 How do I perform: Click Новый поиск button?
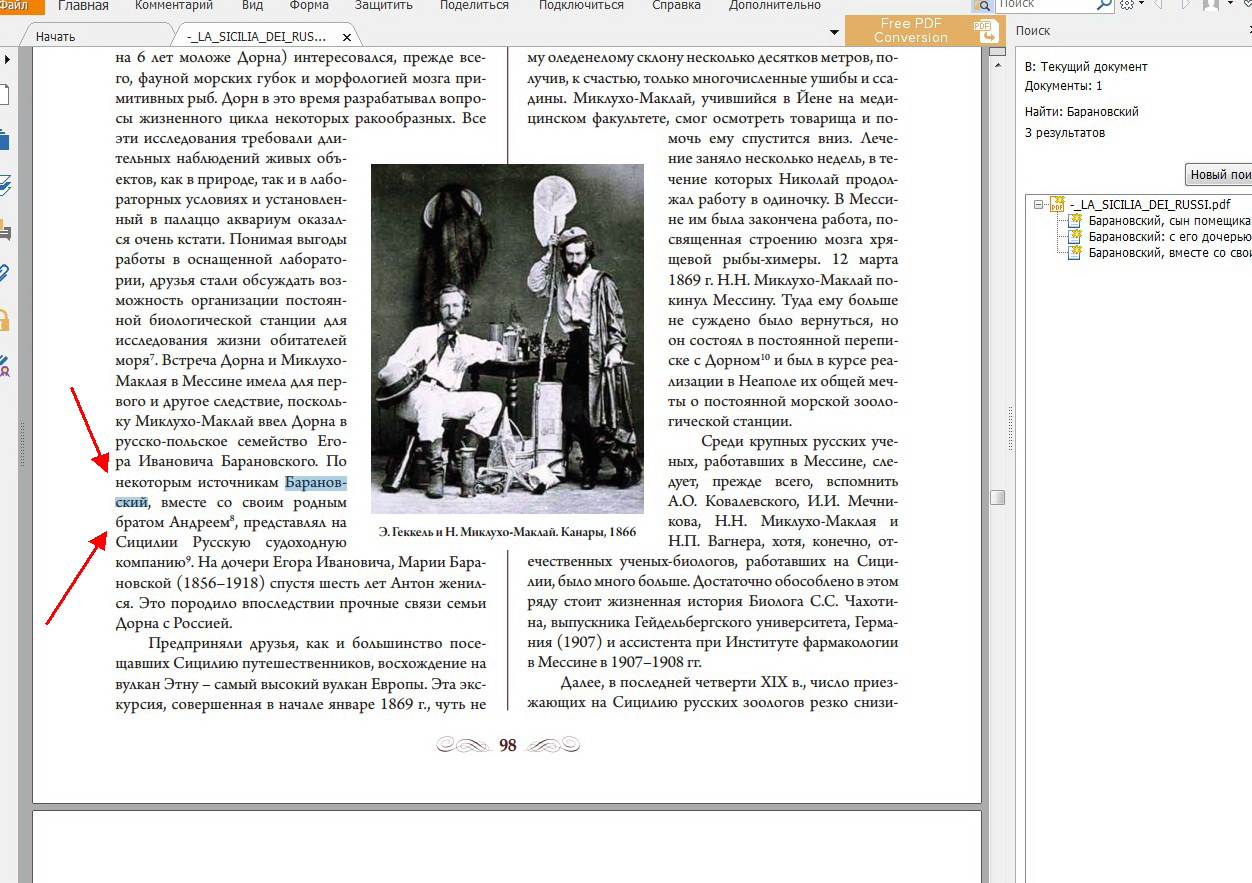[1218, 174]
